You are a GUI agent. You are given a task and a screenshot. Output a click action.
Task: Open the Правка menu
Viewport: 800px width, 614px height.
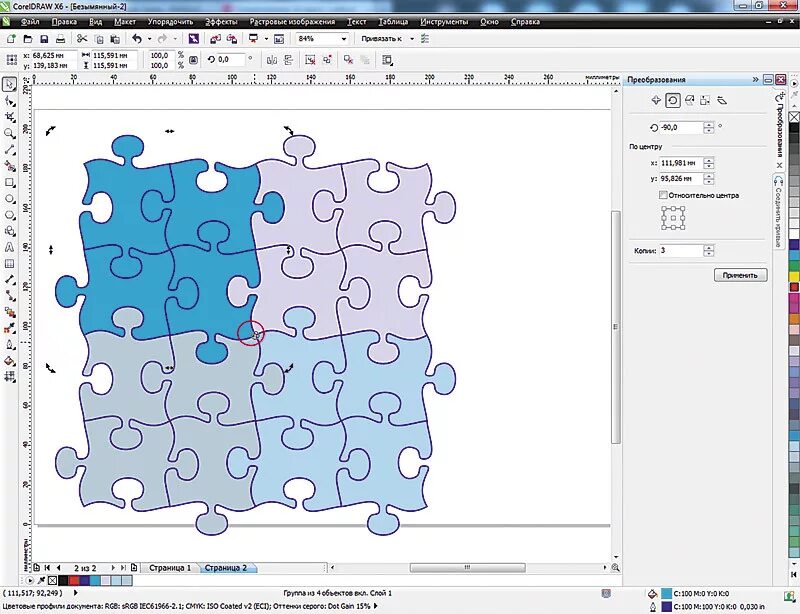[x=64, y=22]
